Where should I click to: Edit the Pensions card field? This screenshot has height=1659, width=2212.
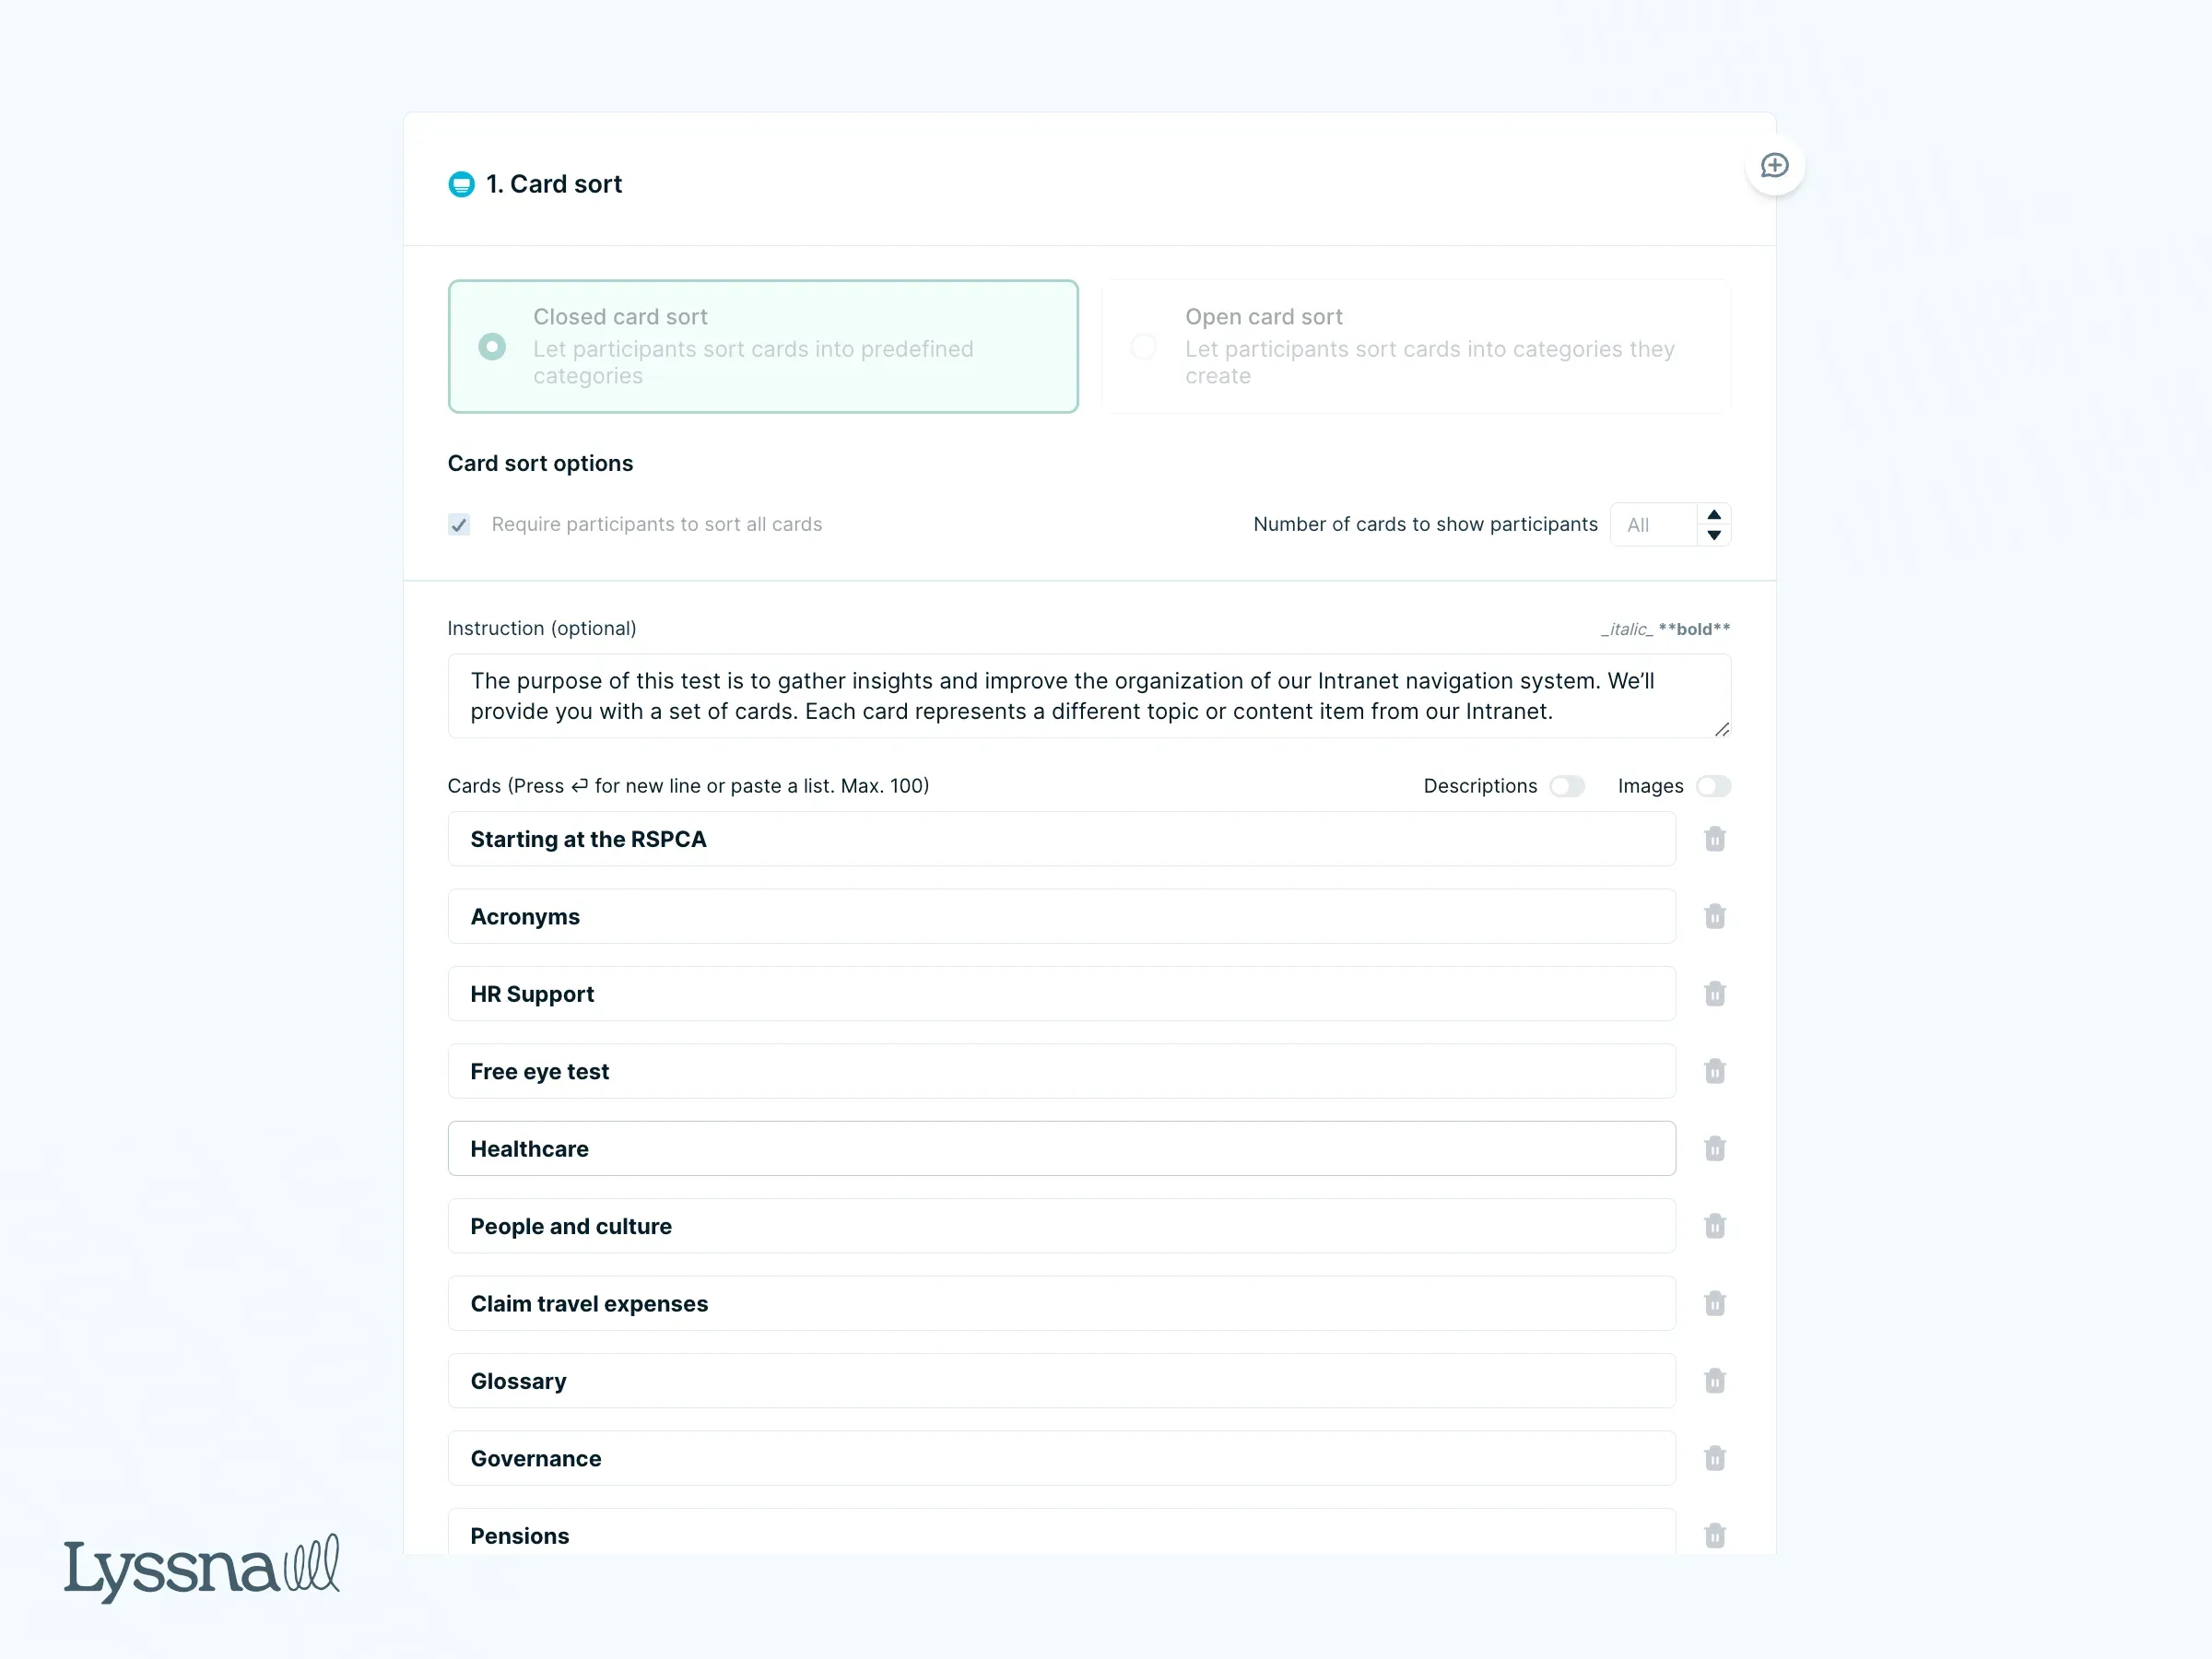pos(1060,1535)
